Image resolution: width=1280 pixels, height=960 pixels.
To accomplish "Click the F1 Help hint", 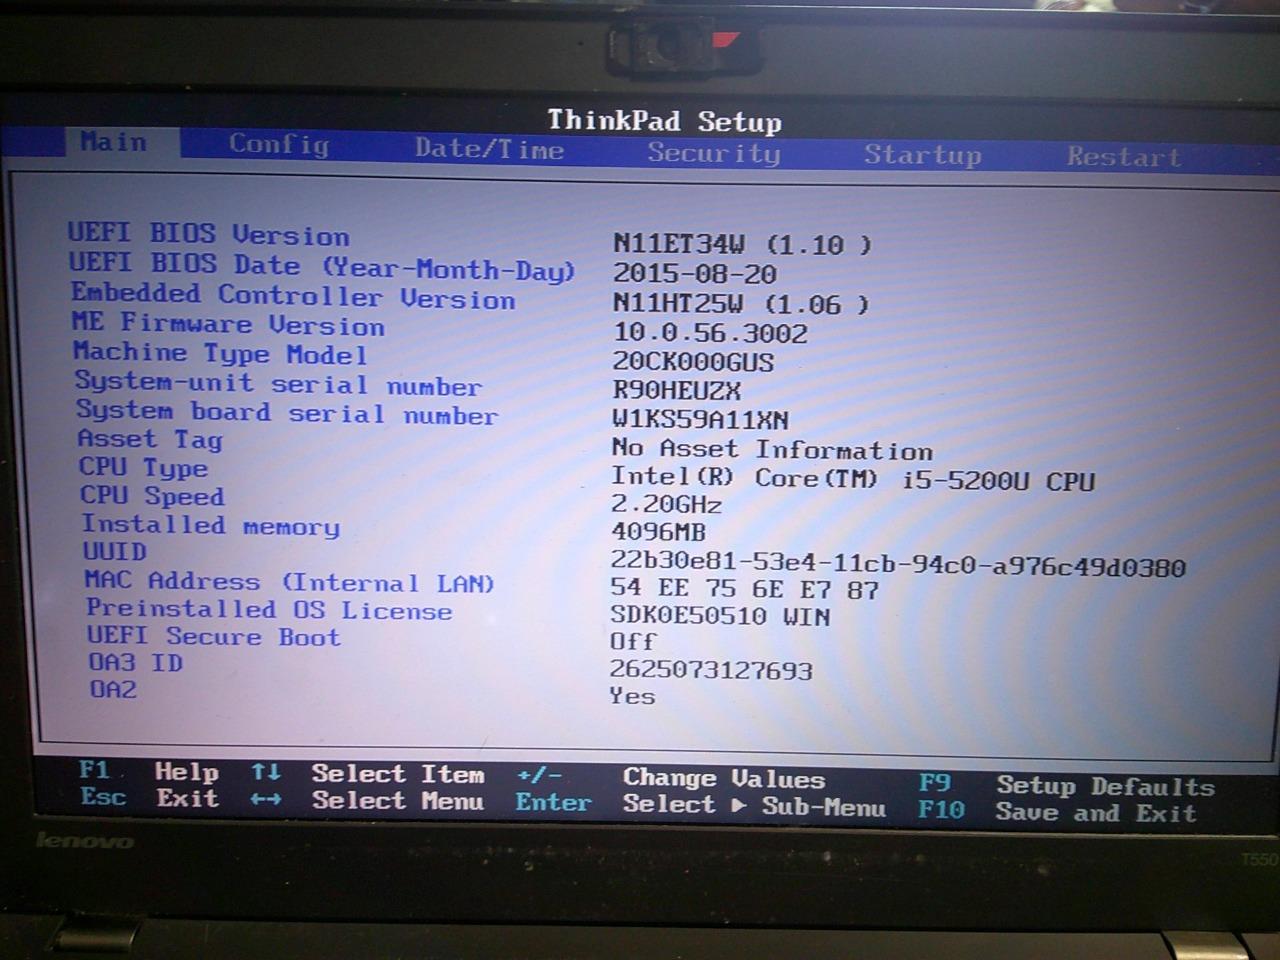I will 149,771.
